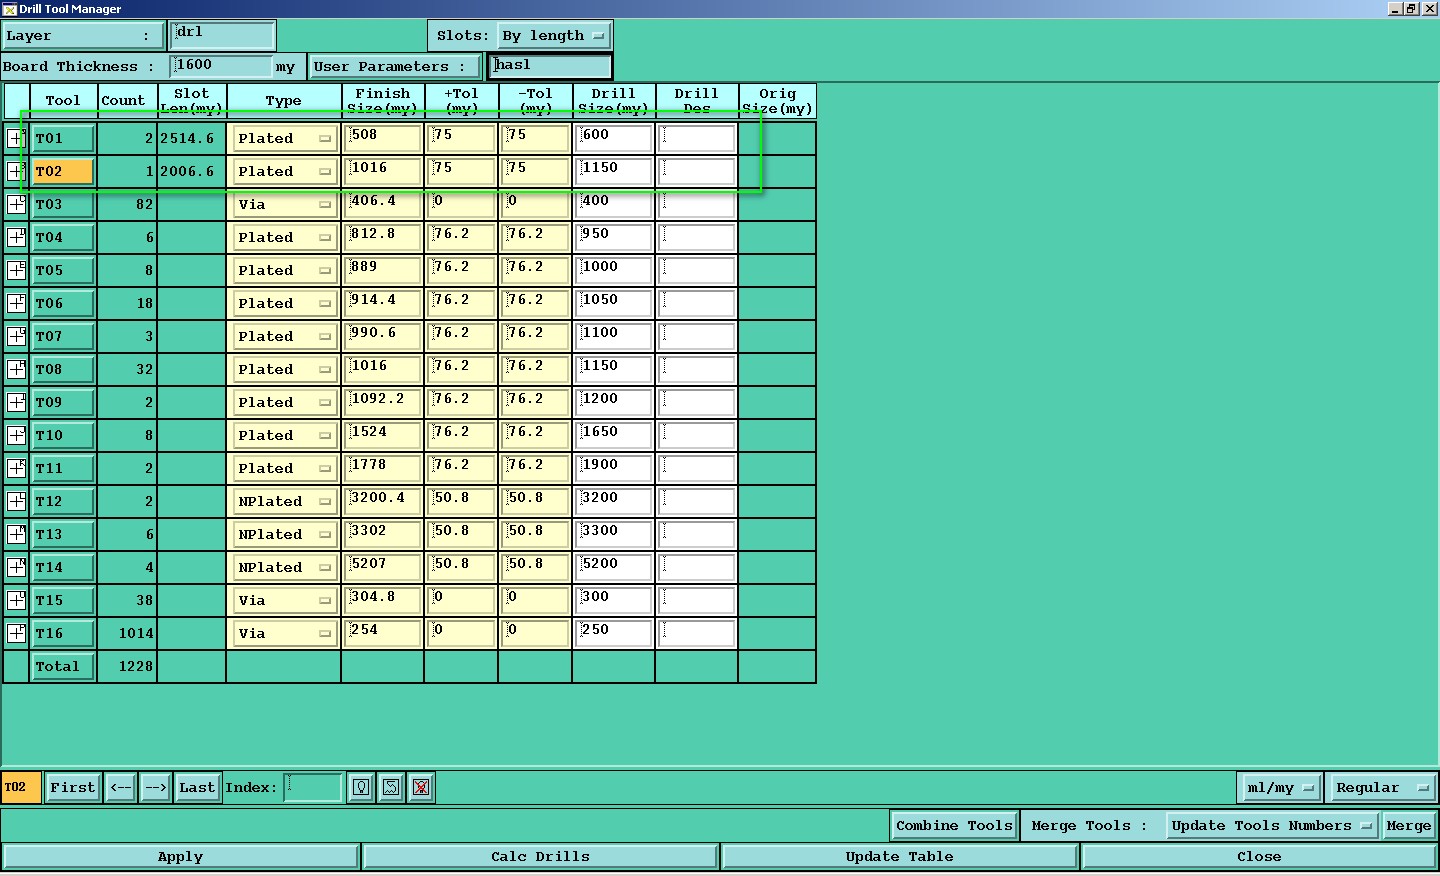Viewport: 1440px width, 876px height.
Task: Open the Type dropdown for T01
Action: (284, 138)
